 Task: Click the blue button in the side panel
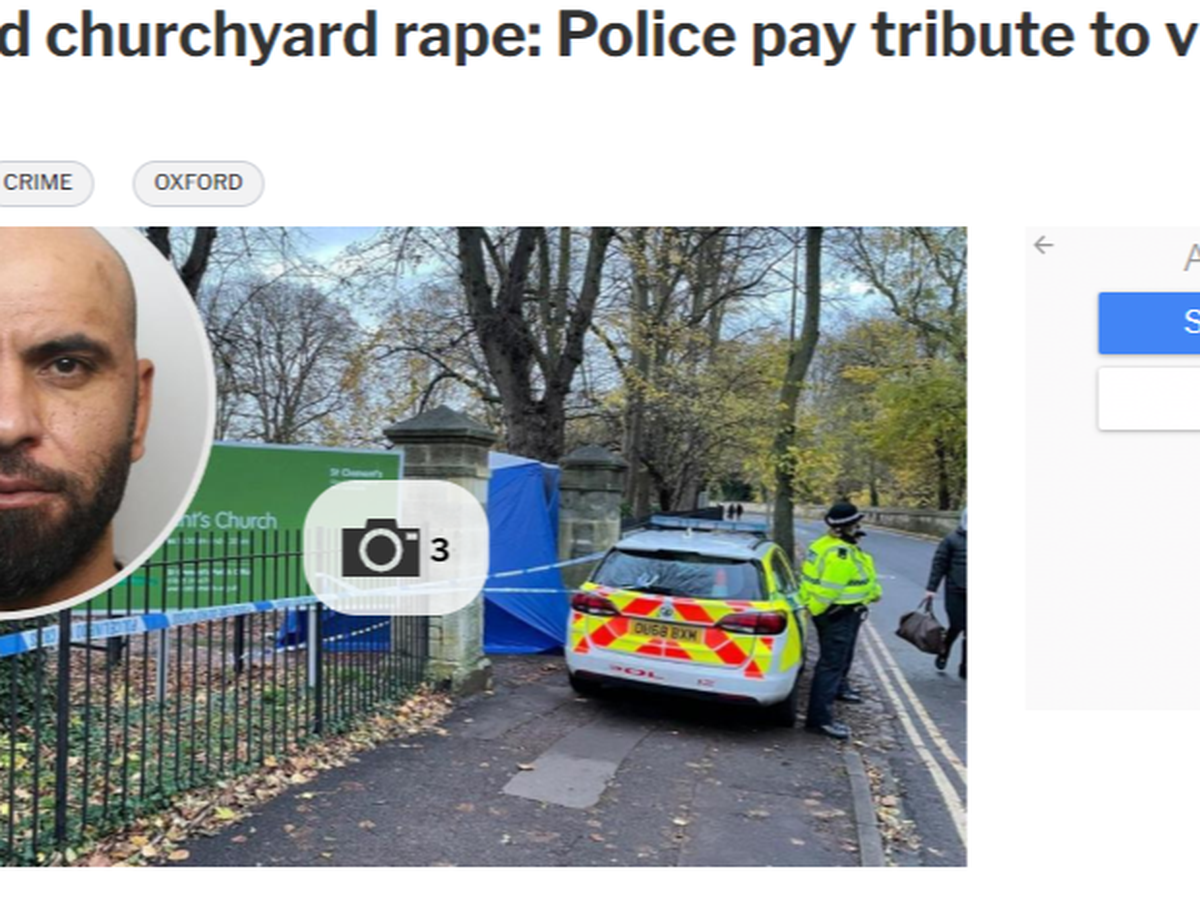[1149, 322]
